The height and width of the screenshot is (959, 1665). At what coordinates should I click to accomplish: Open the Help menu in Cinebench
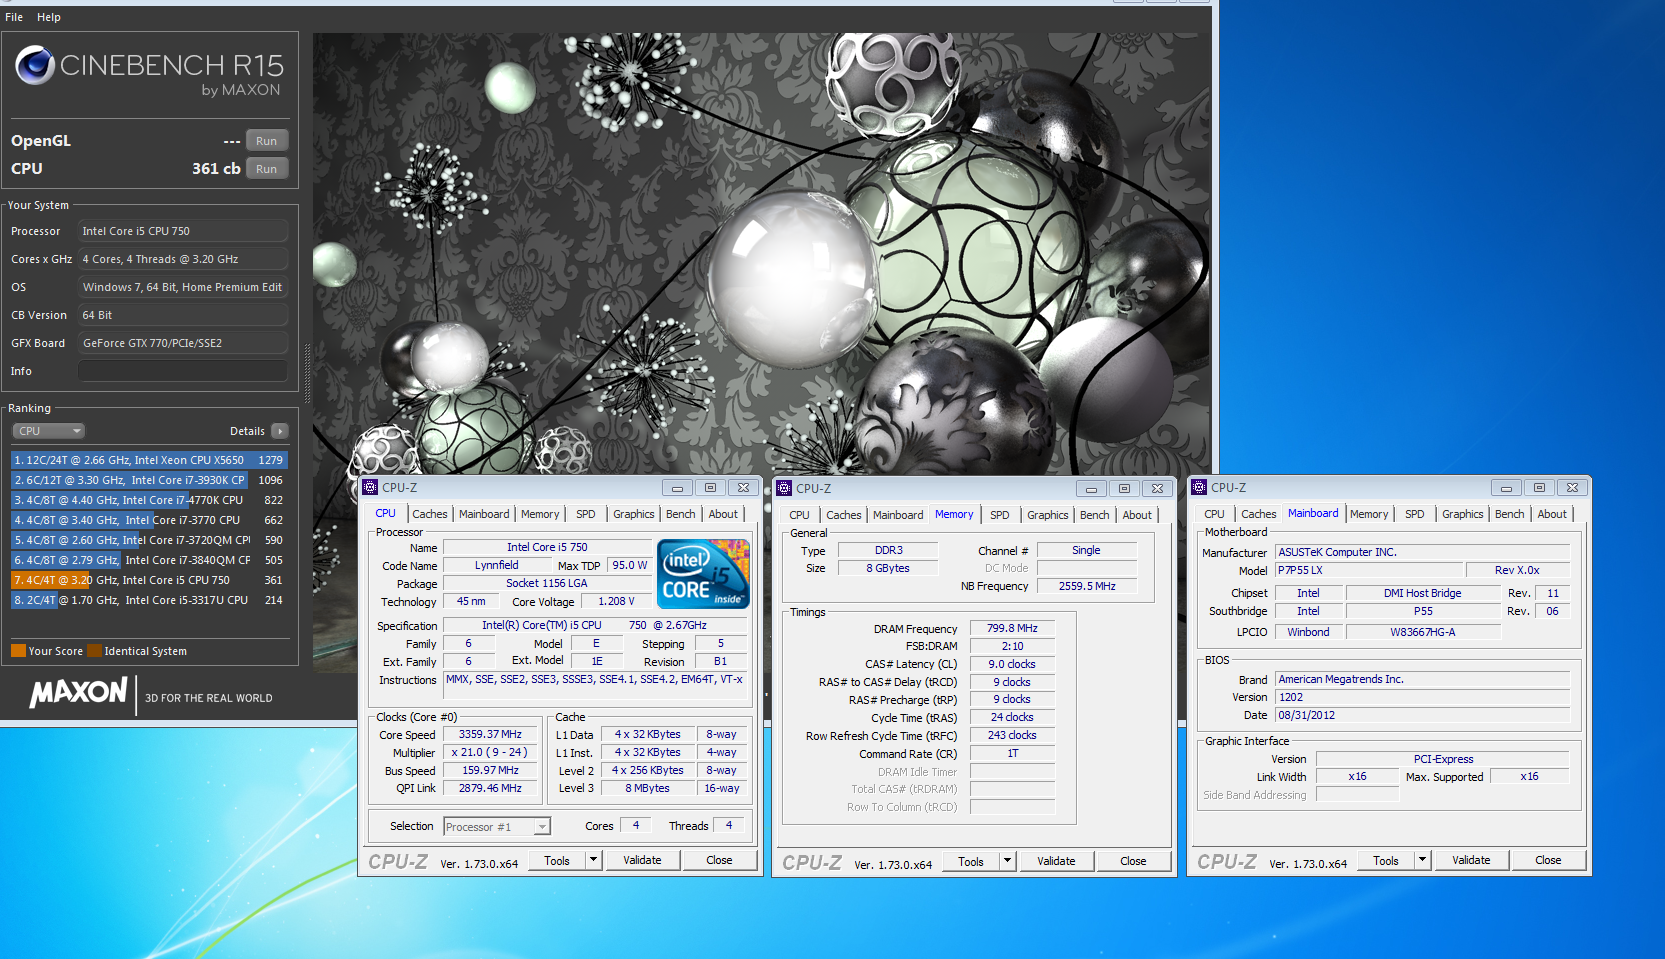[x=49, y=17]
